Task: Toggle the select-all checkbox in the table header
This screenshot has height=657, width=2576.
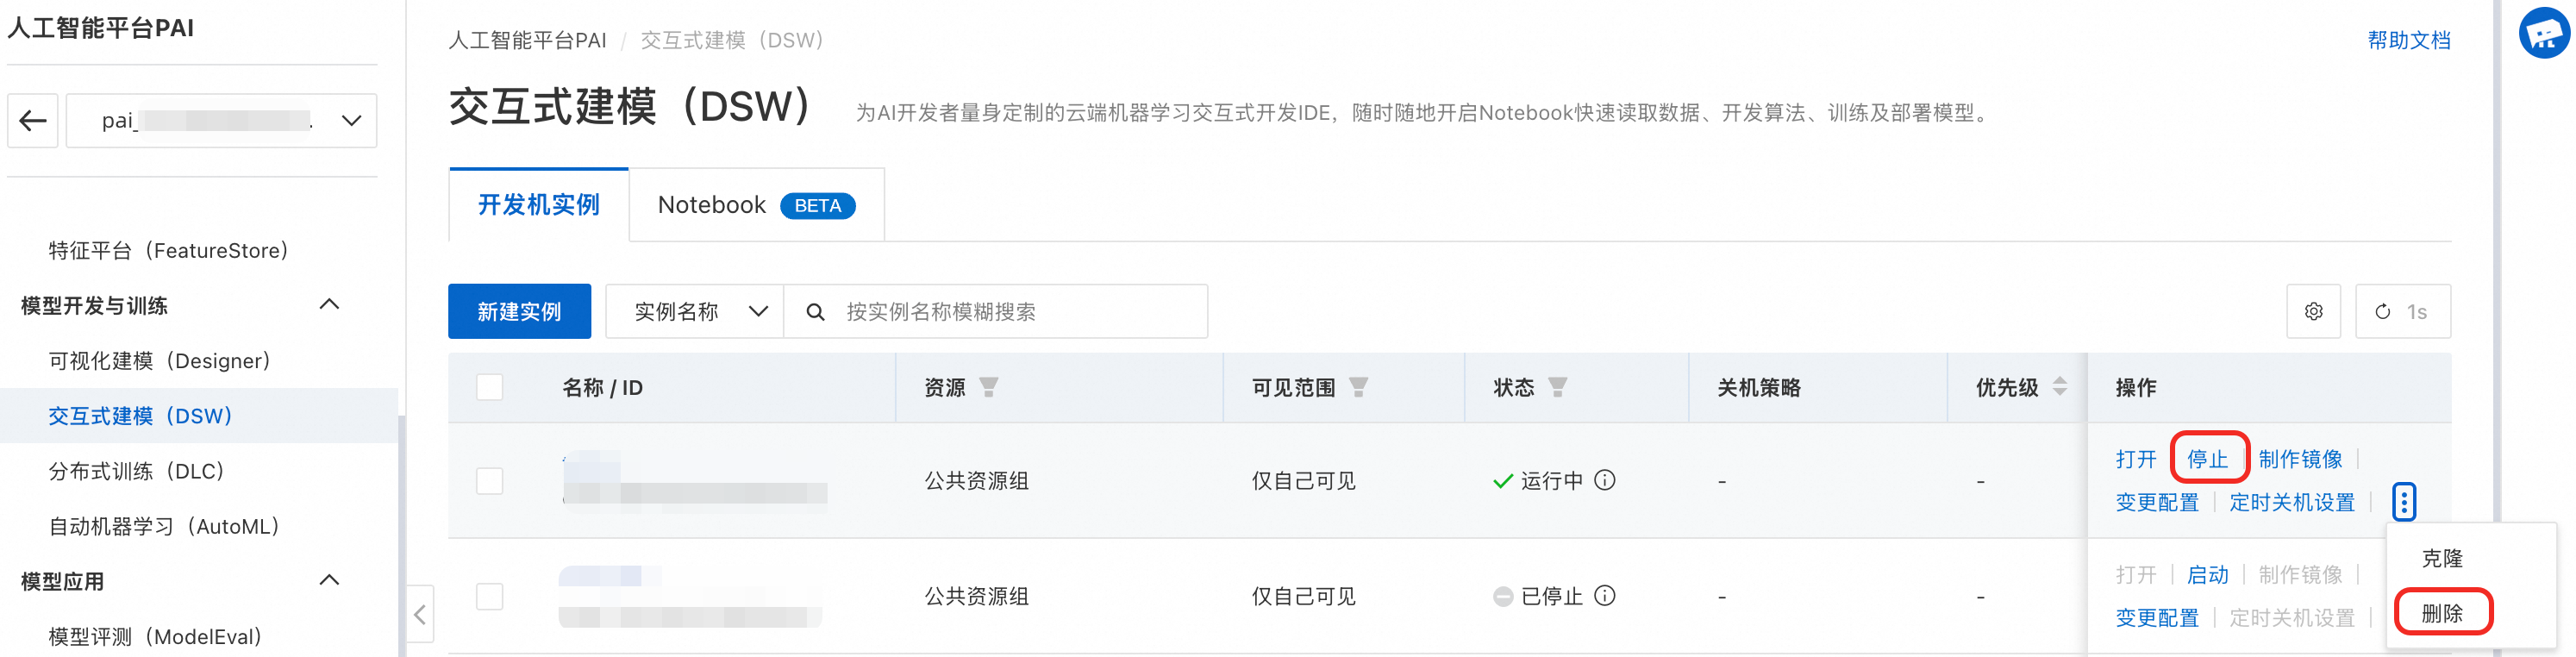Action: pyautogui.click(x=490, y=387)
